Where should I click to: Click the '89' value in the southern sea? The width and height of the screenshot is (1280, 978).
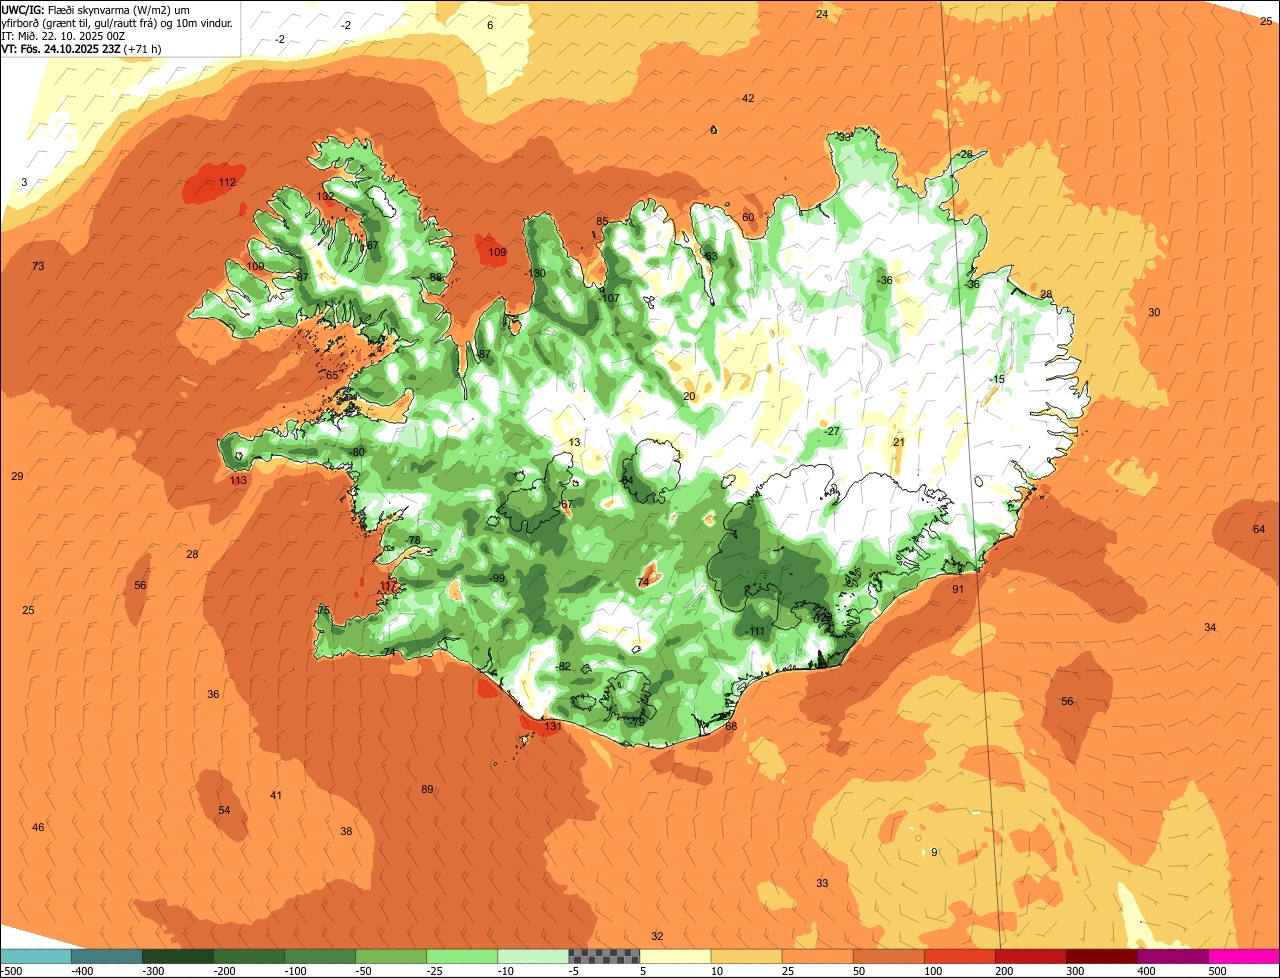(427, 789)
